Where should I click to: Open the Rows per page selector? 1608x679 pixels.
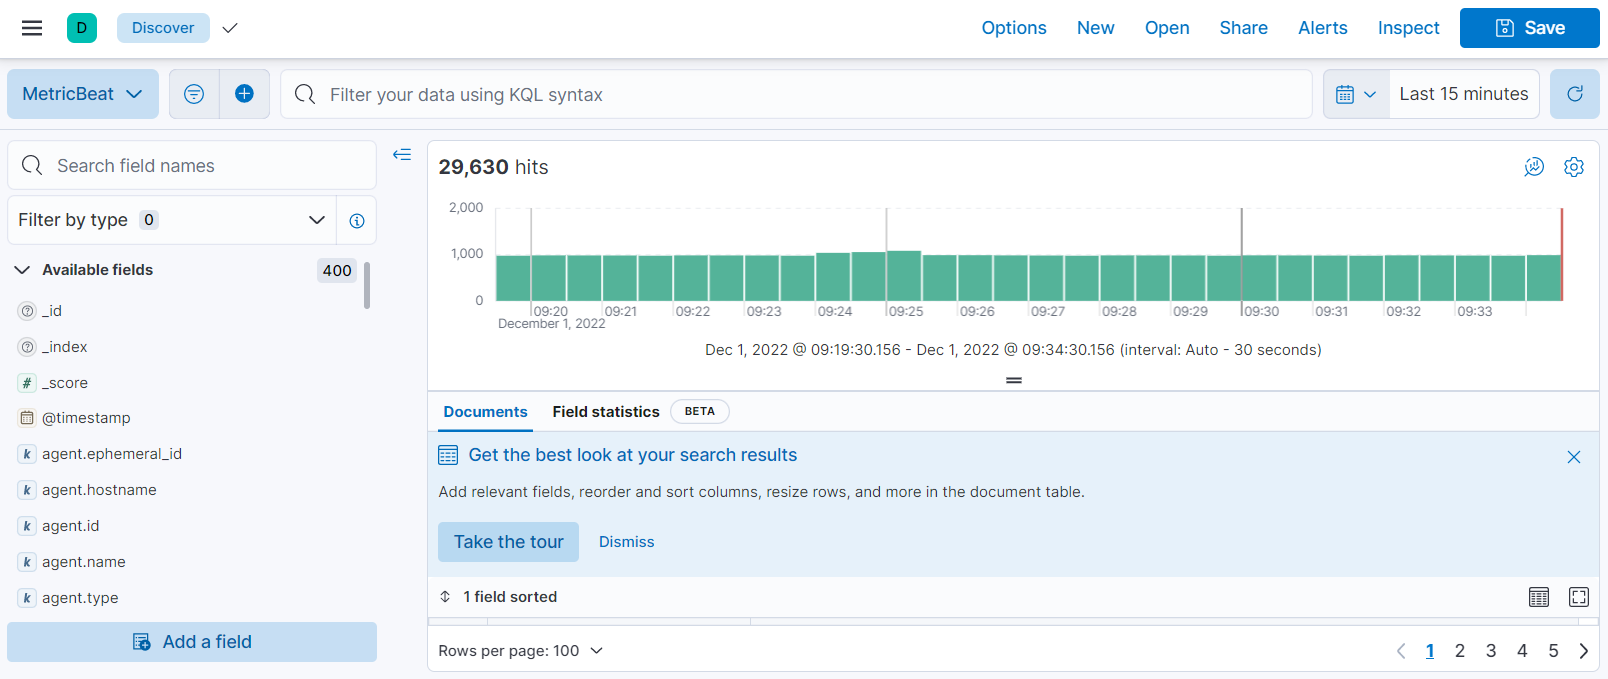(x=520, y=651)
